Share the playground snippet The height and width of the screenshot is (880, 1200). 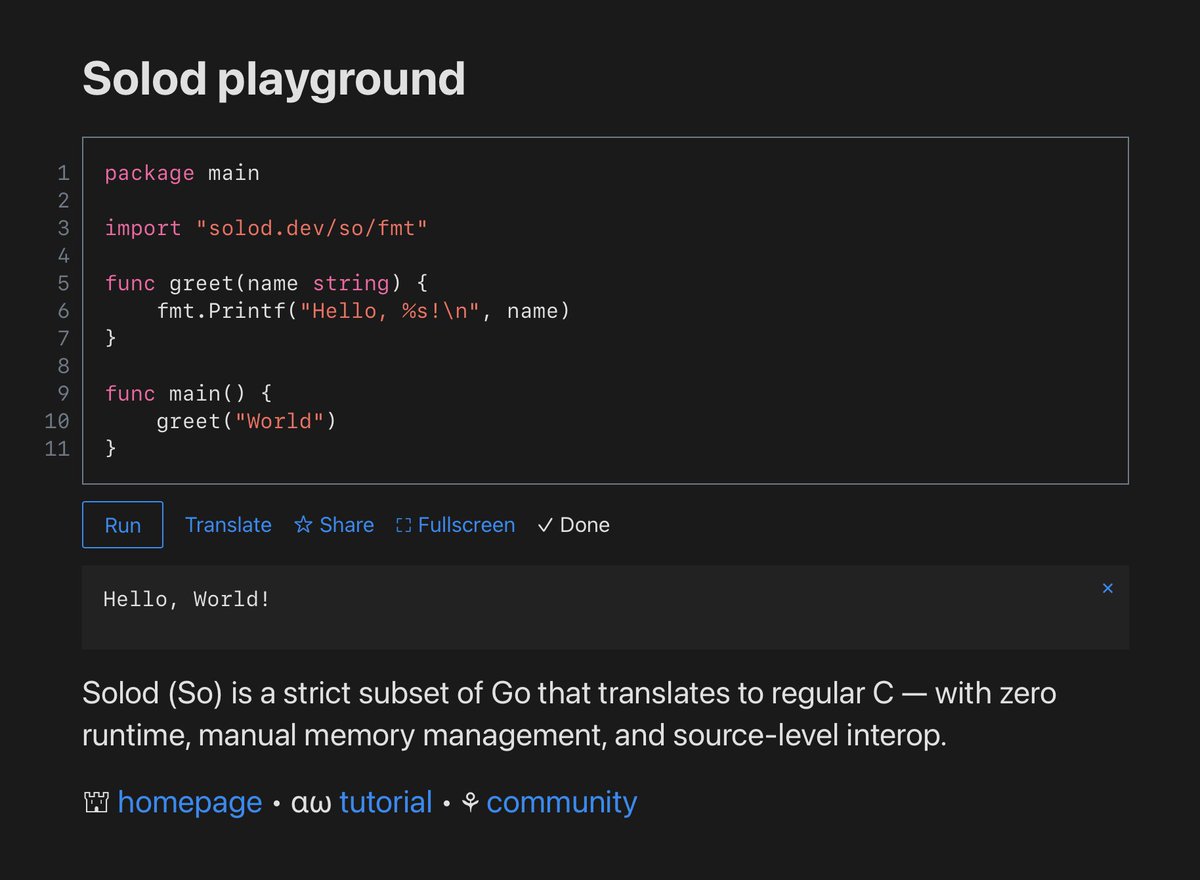pos(334,525)
